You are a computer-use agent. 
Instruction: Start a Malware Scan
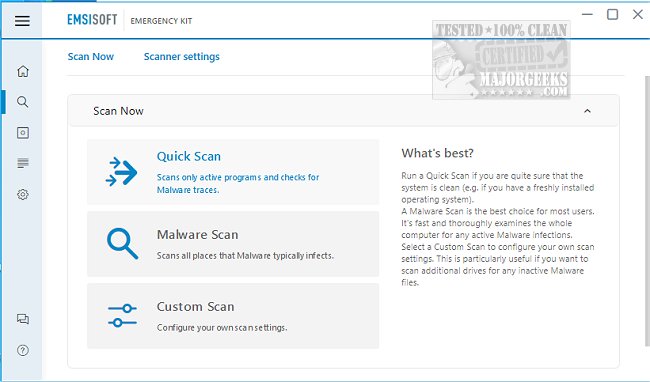(233, 244)
